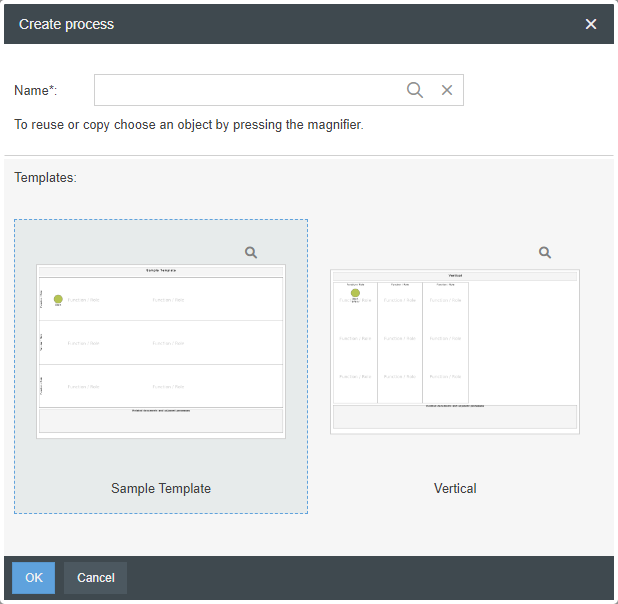
Task: Click the green start event in Vertical template
Action: 355,293
